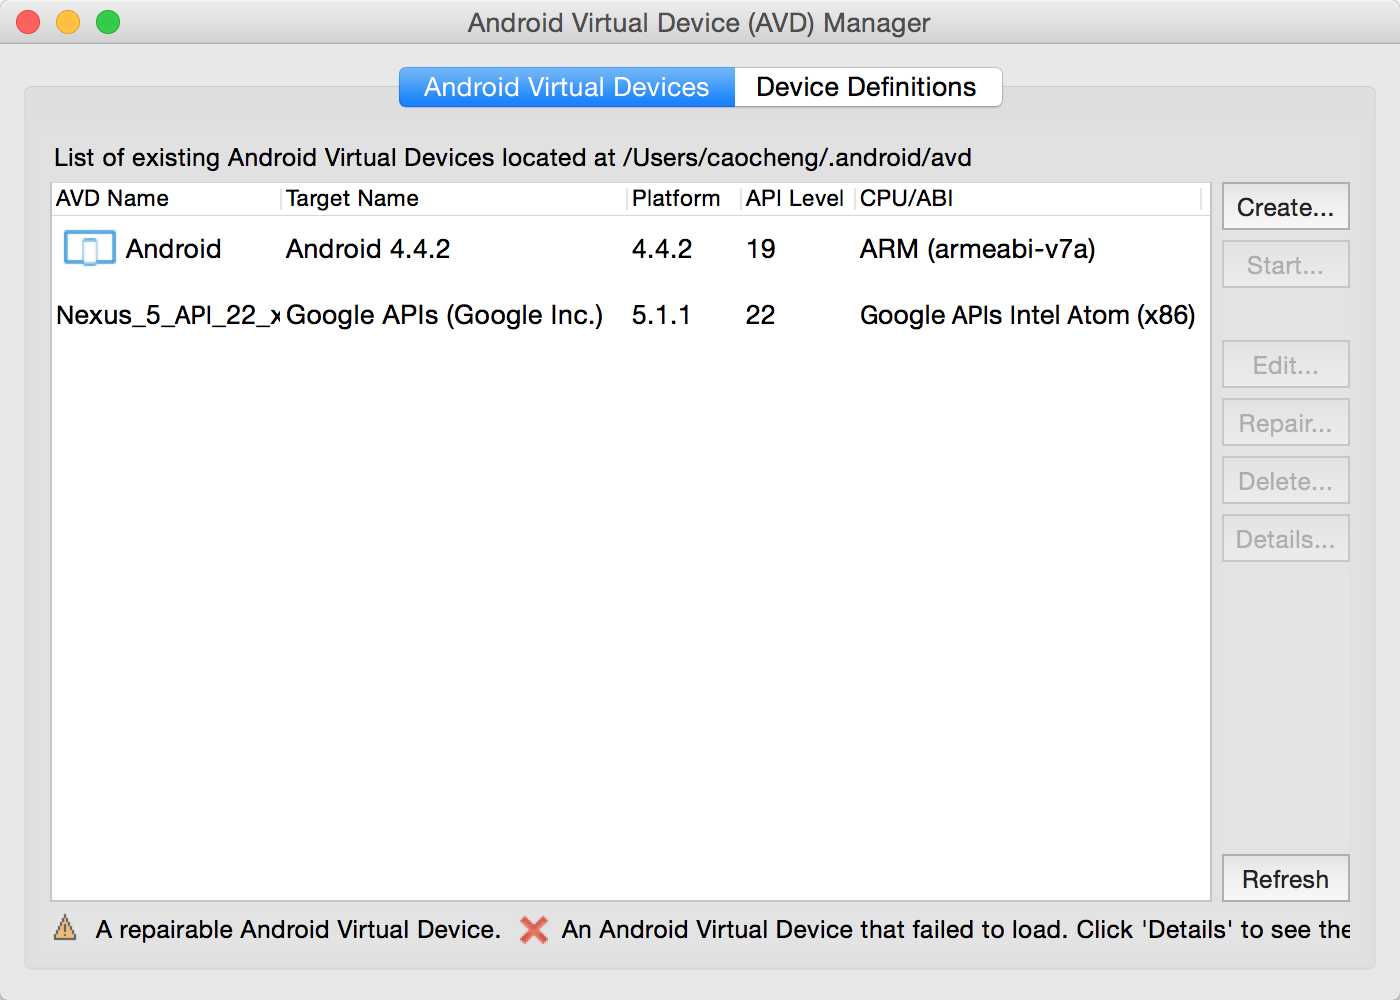Viewport: 1400px width, 1000px height.
Task: Refresh the AVD list
Action: [1285, 879]
